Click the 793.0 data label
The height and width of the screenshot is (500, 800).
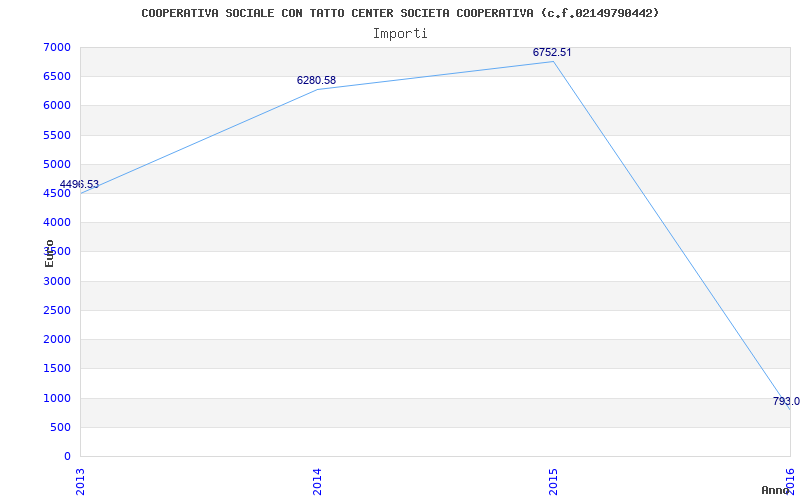click(786, 401)
